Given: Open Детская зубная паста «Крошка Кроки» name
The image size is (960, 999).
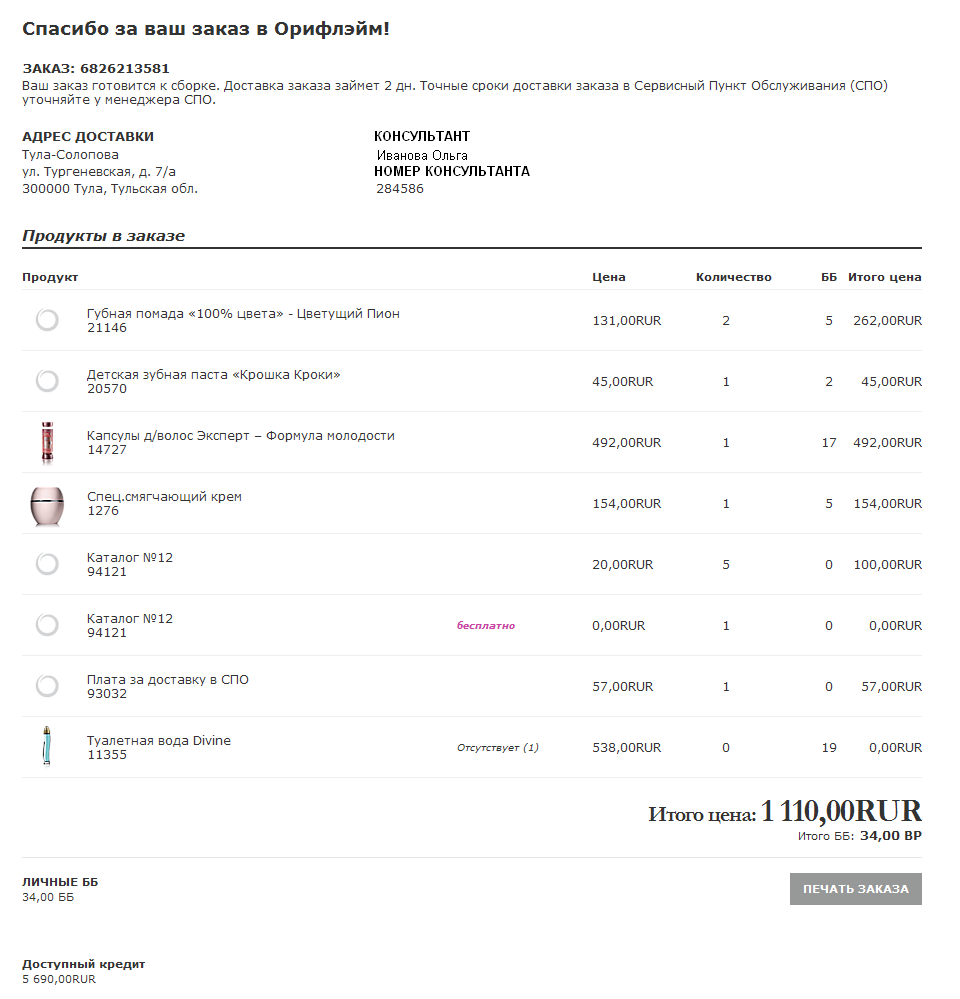Looking at the screenshot, I should [x=213, y=375].
